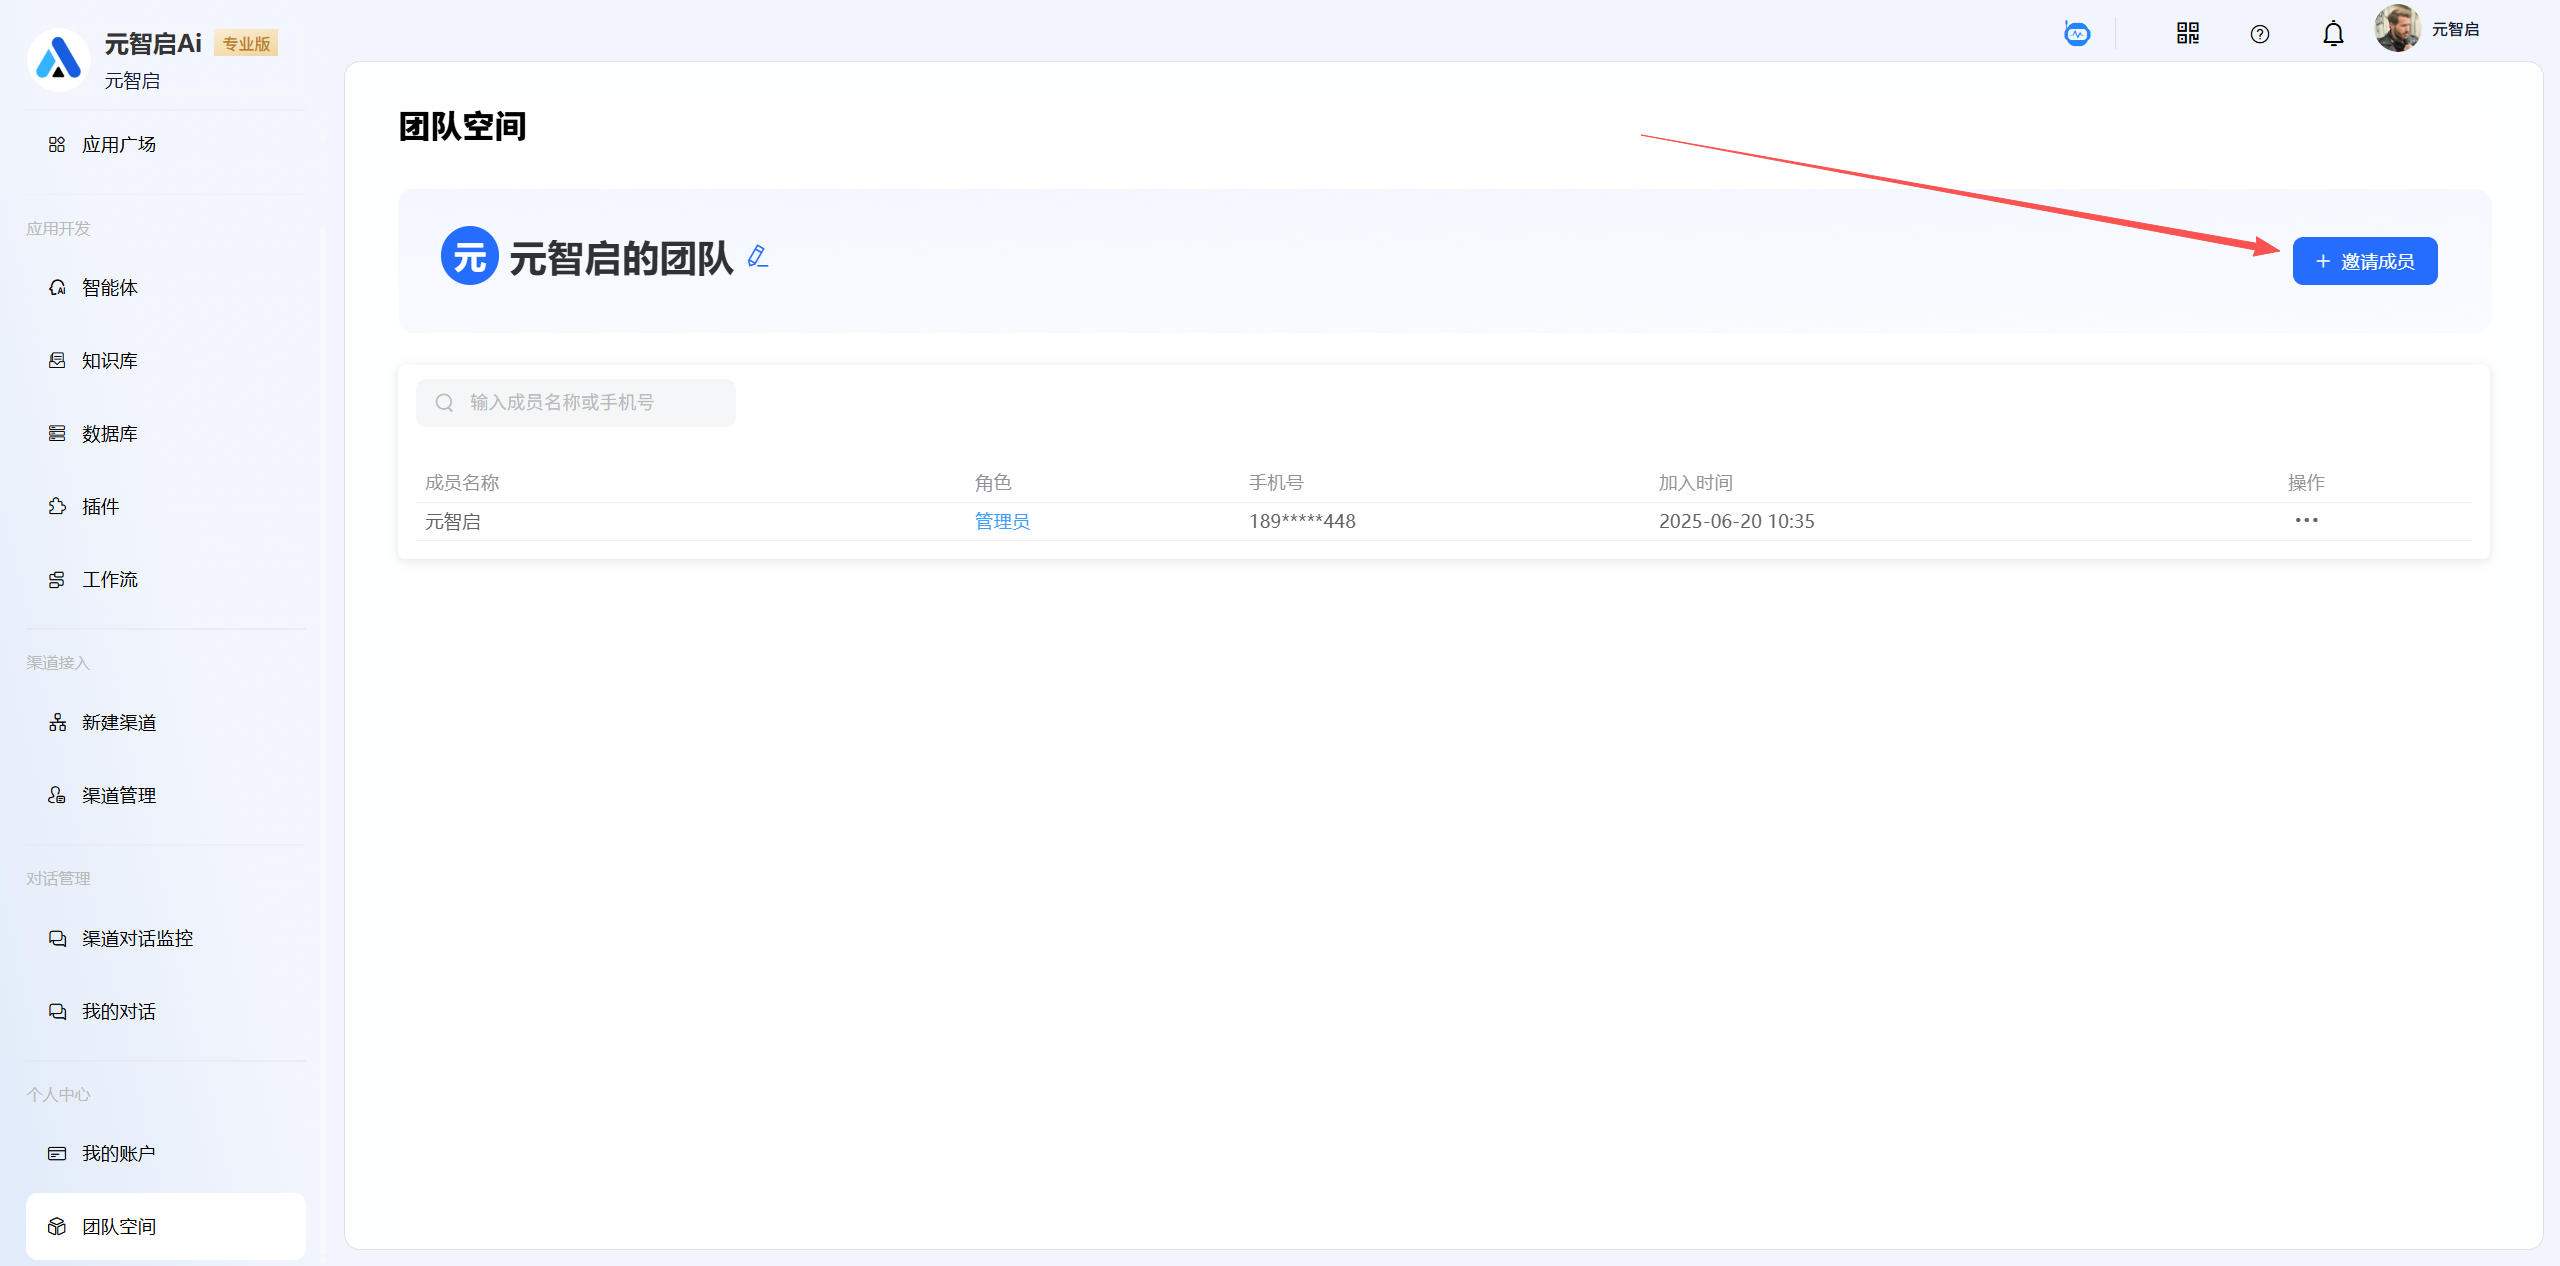
Task: Open the blue AI assistant robot icon
Action: (2077, 34)
